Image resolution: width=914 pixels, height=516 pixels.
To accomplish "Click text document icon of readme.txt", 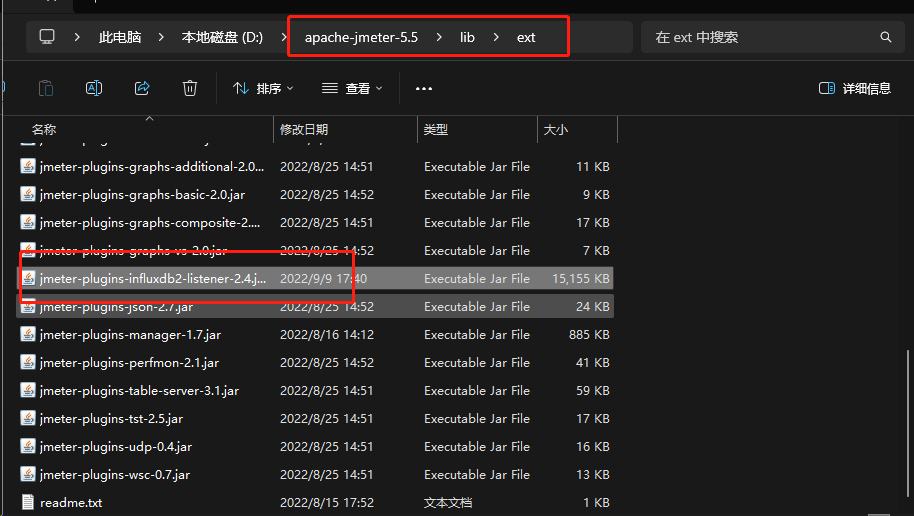I will click(27, 502).
